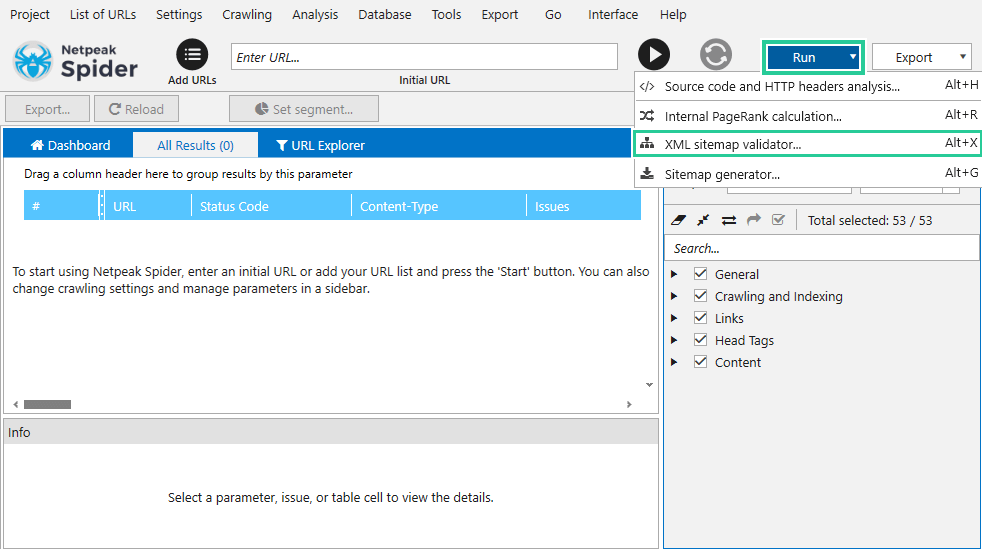Image resolution: width=982 pixels, height=549 pixels.
Task: Switch to the Dashboard tab
Action: (69, 145)
